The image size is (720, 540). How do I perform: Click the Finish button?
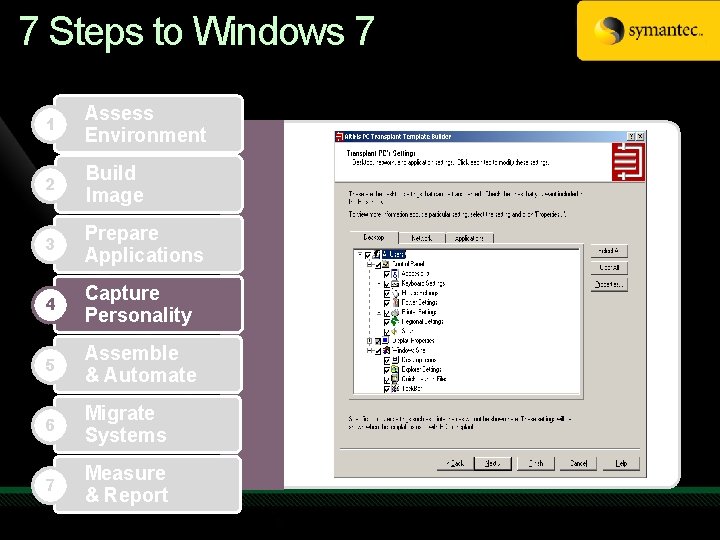point(536,463)
